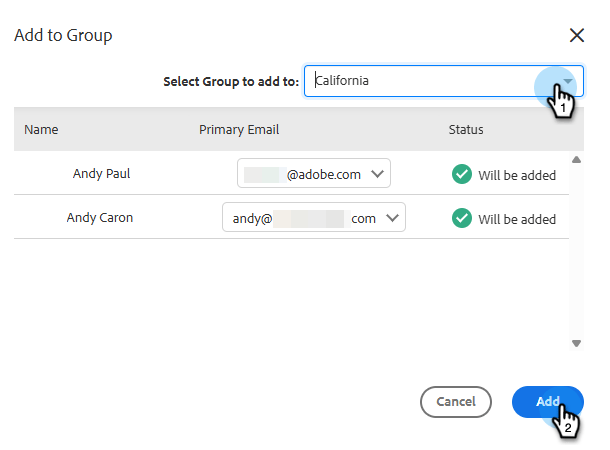Click Andy Paul's "Will be added" status text
Image resolution: width=610 pixels, height=450 pixels.
(517, 175)
